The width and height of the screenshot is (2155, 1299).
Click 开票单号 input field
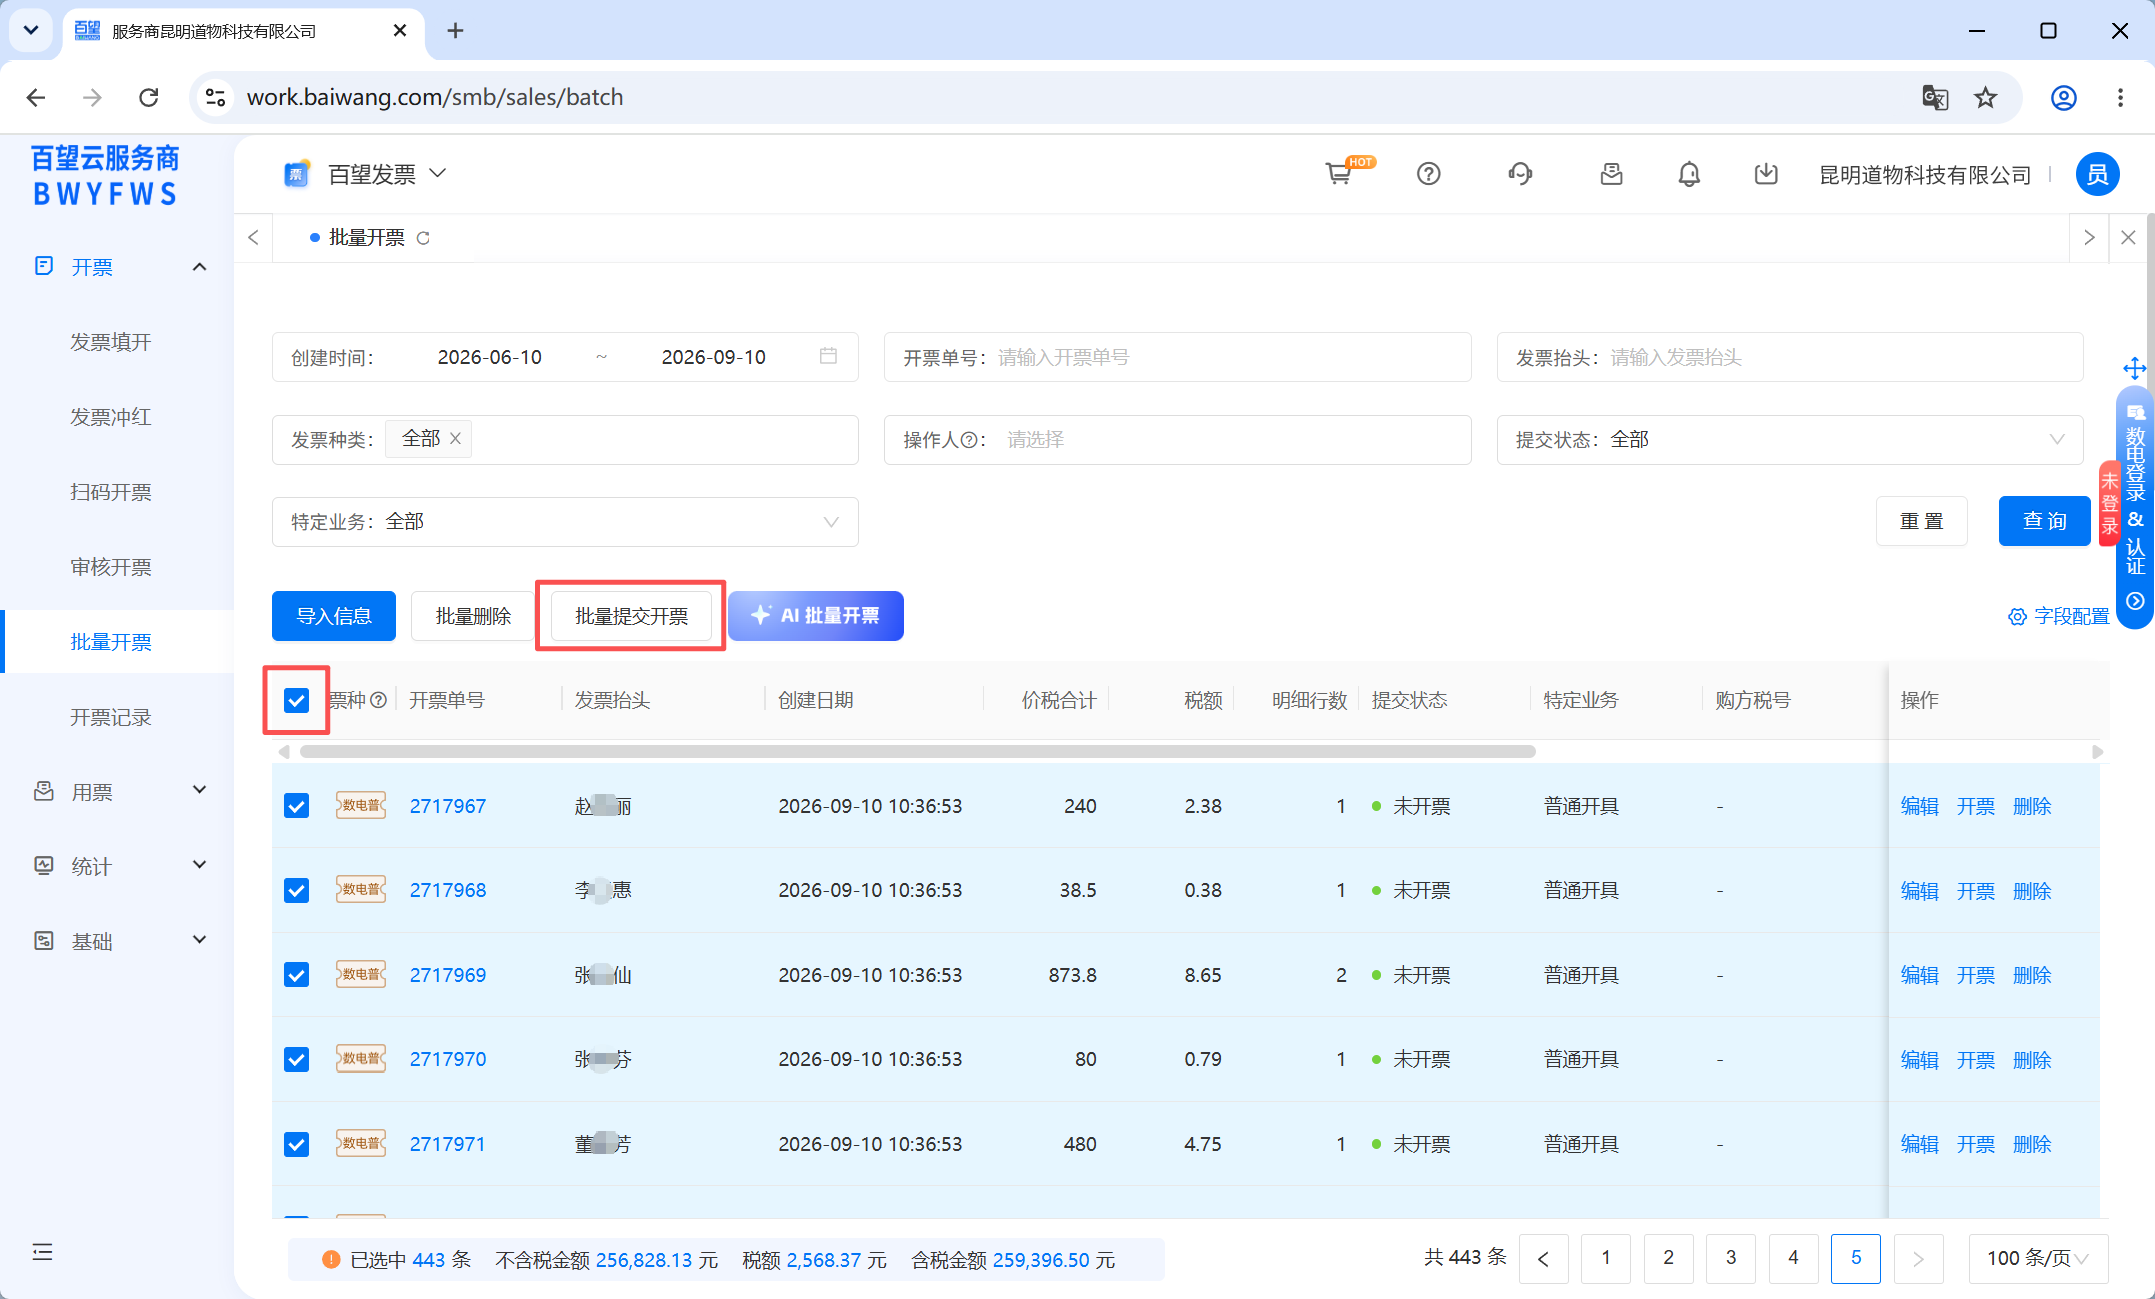pyautogui.click(x=1178, y=357)
